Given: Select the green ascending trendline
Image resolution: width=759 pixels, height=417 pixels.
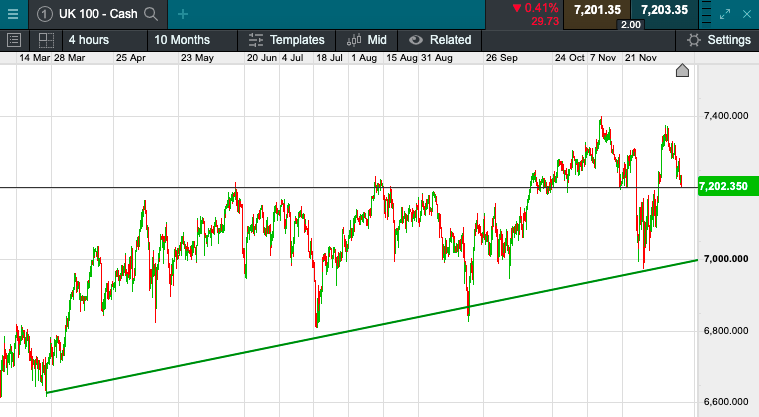Looking at the screenshot, I should coord(372,326).
